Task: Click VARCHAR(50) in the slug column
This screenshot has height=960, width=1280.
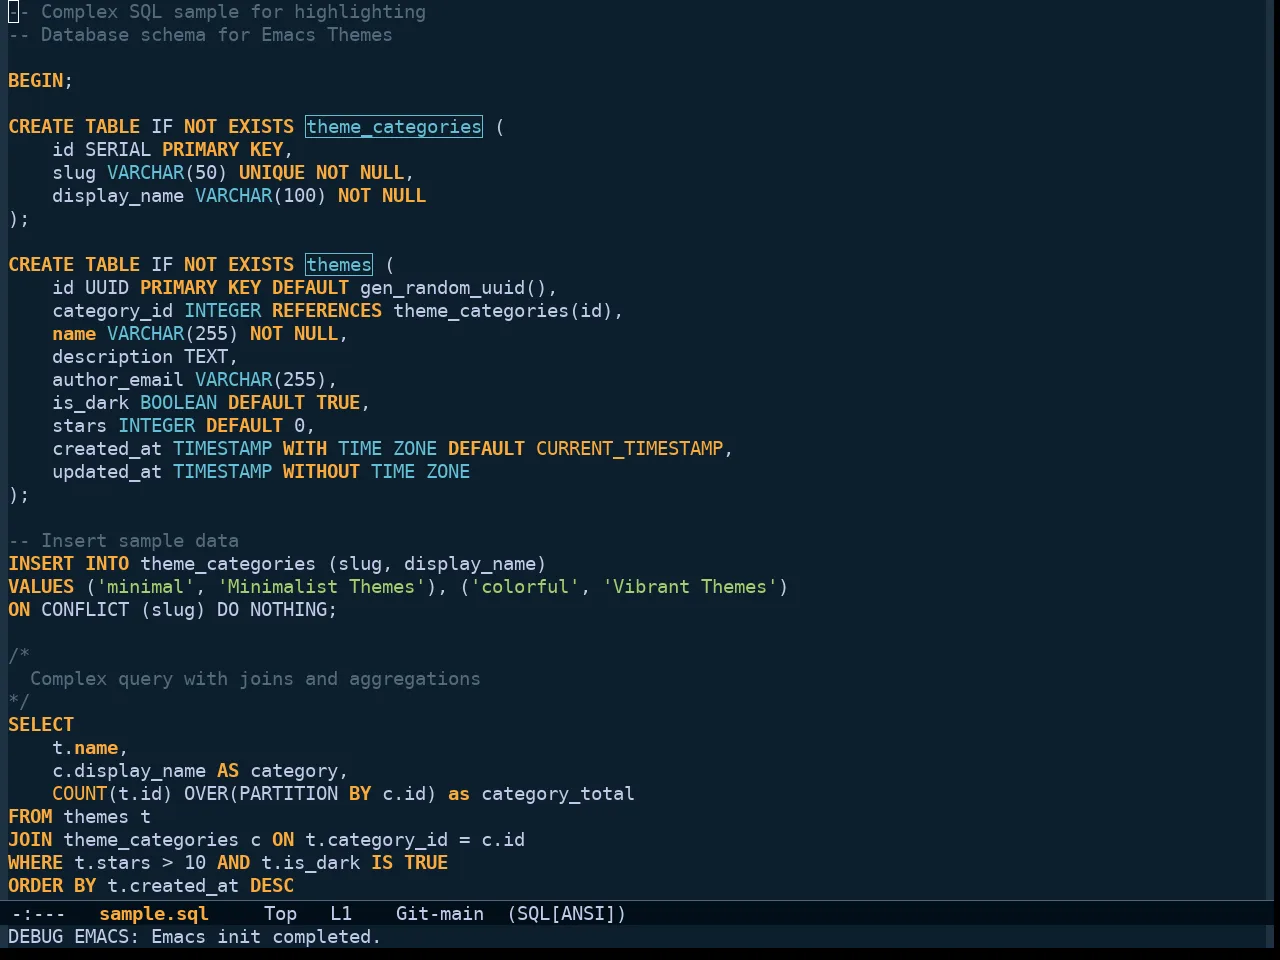Action: point(167,172)
